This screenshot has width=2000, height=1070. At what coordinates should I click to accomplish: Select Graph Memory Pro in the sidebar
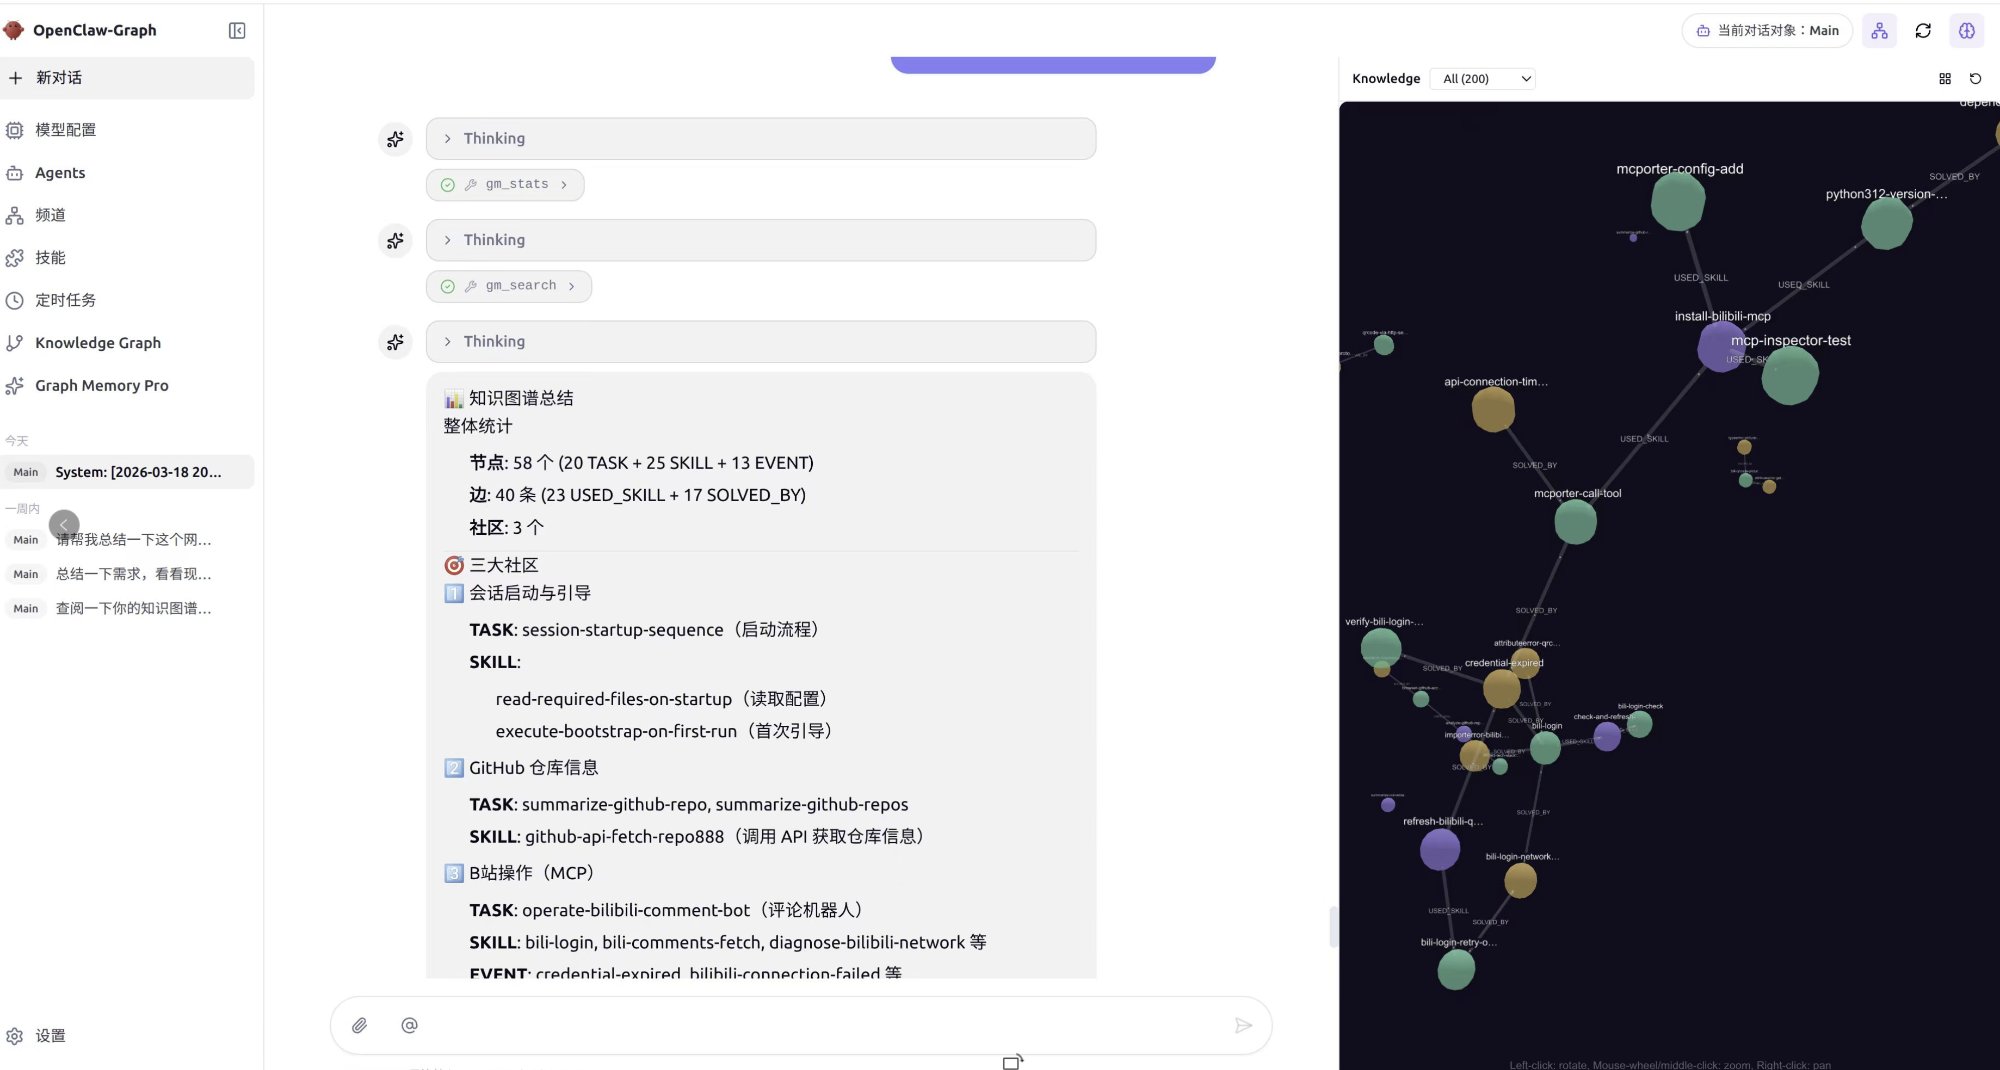tap(100, 385)
